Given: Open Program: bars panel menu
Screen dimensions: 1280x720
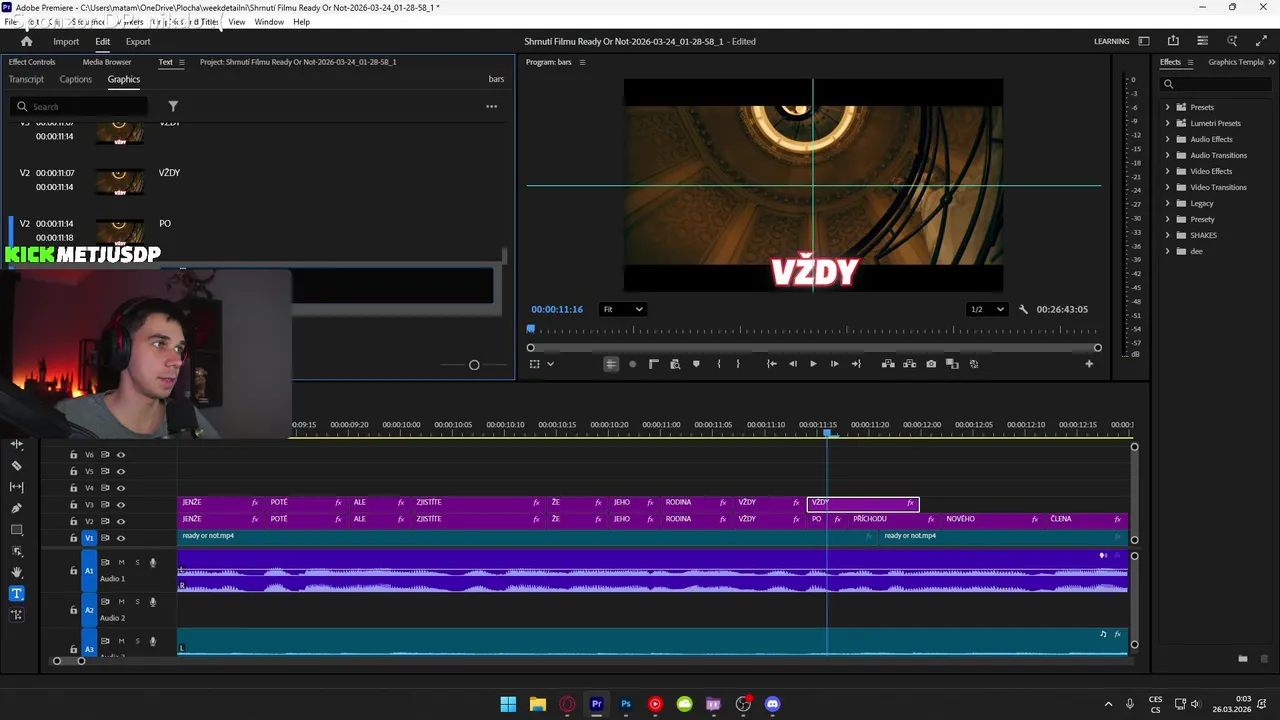Looking at the screenshot, I should click(582, 62).
